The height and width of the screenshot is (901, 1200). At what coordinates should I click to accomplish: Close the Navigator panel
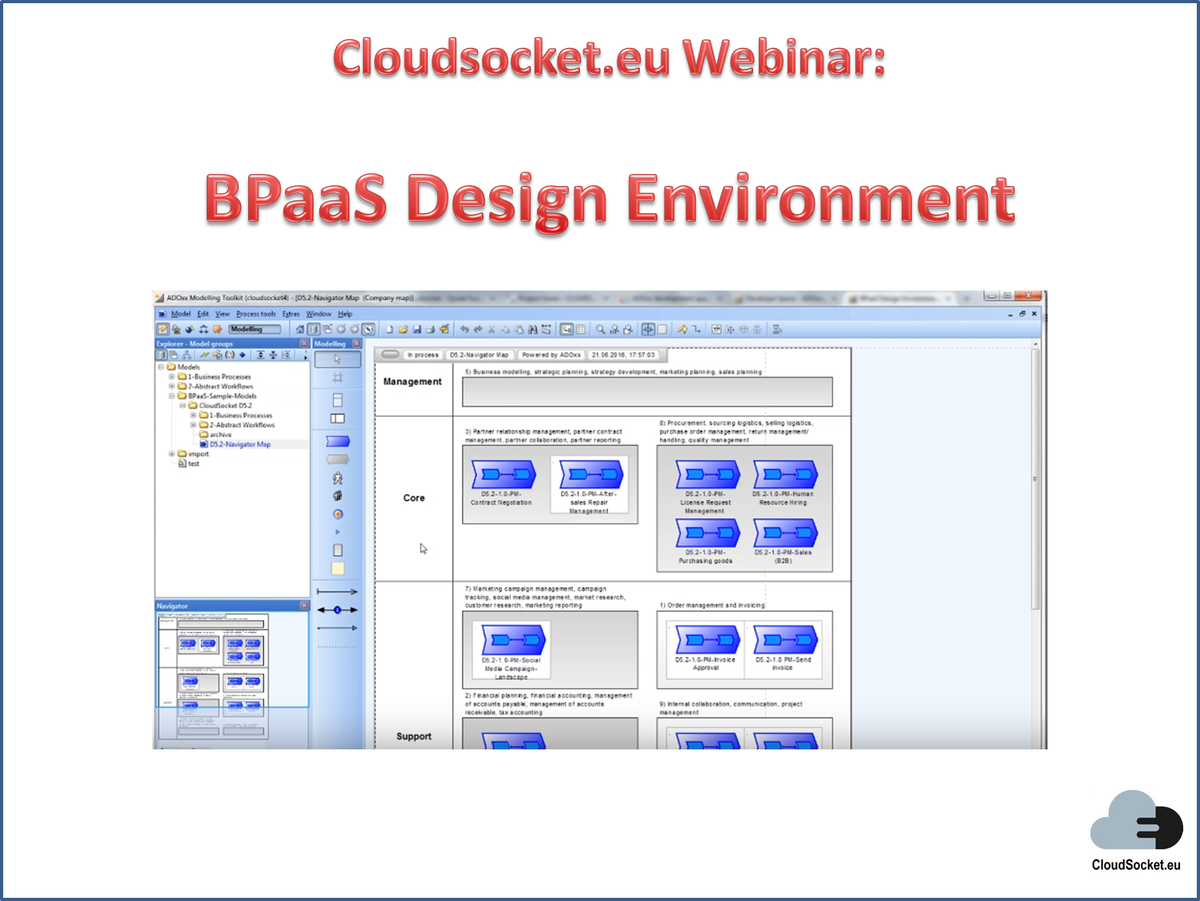pyautogui.click(x=304, y=606)
